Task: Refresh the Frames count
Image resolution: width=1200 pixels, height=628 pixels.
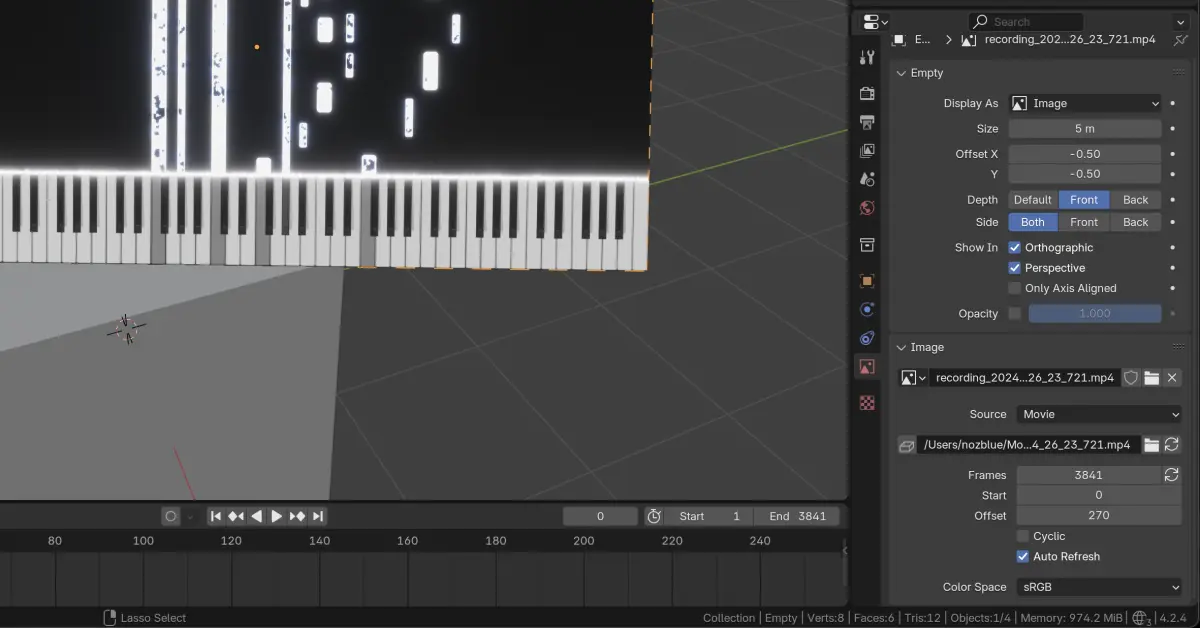Action: coord(1172,475)
